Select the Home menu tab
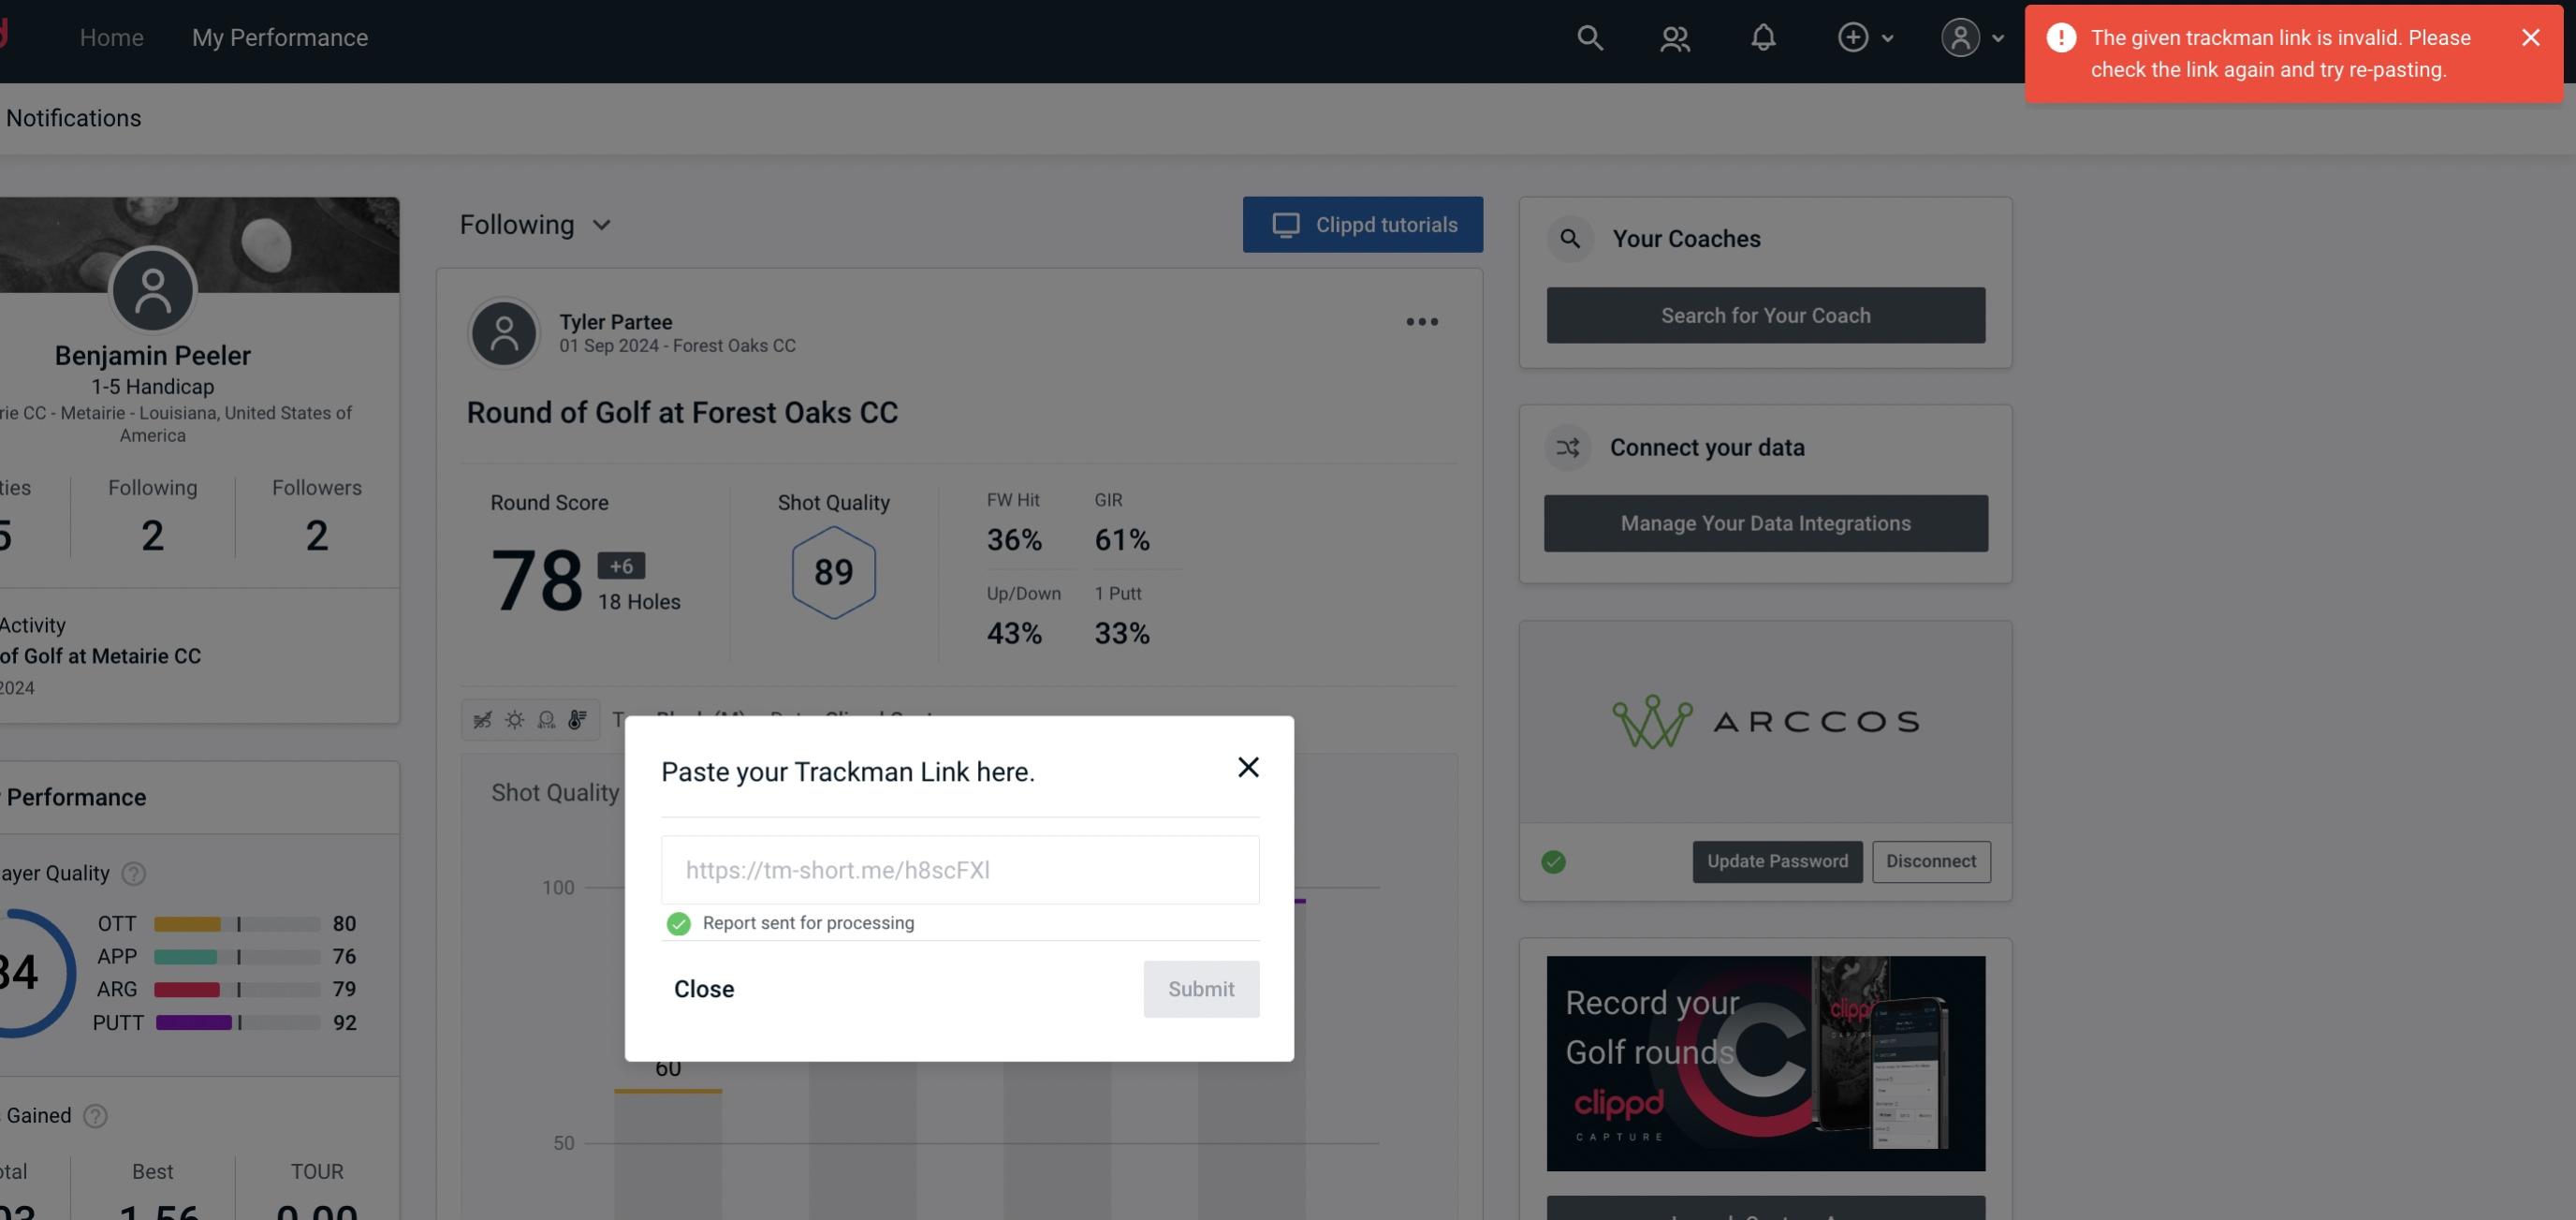Viewport: 2576px width, 1220px height. click(x=111, y=37)
